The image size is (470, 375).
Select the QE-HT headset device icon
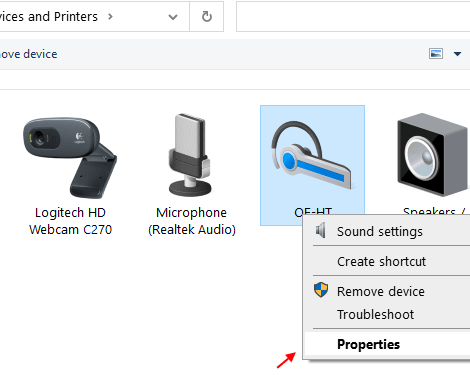click(x=312, y=155)
